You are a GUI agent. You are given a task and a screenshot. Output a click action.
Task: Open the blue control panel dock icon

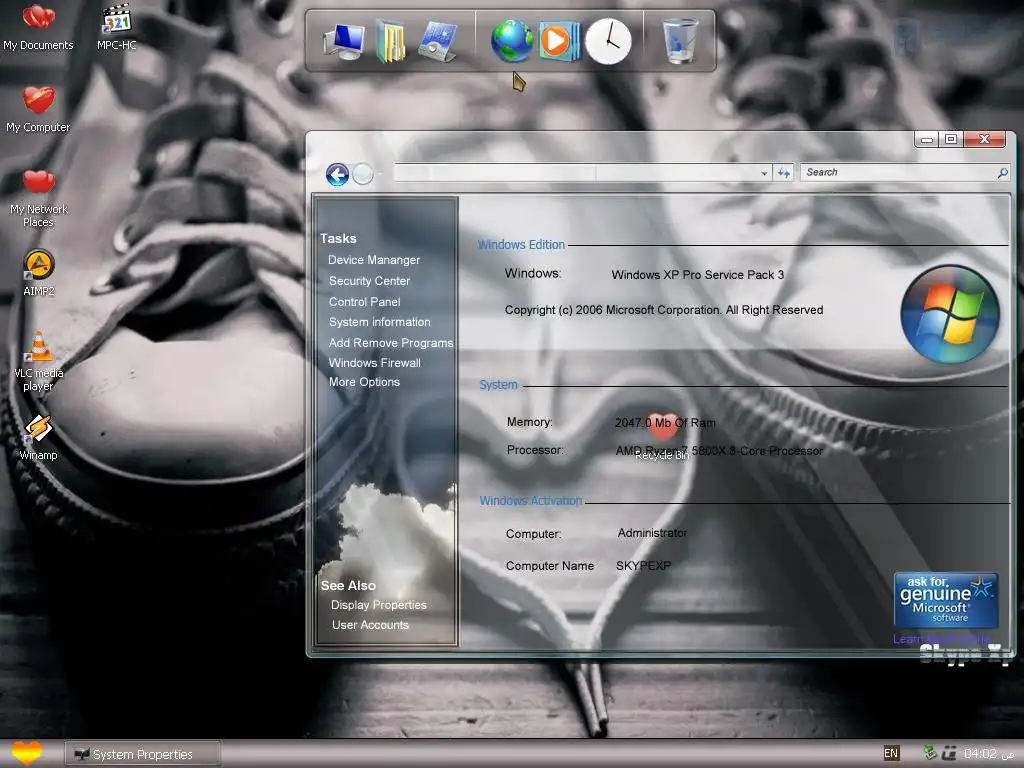pos(437,41)
